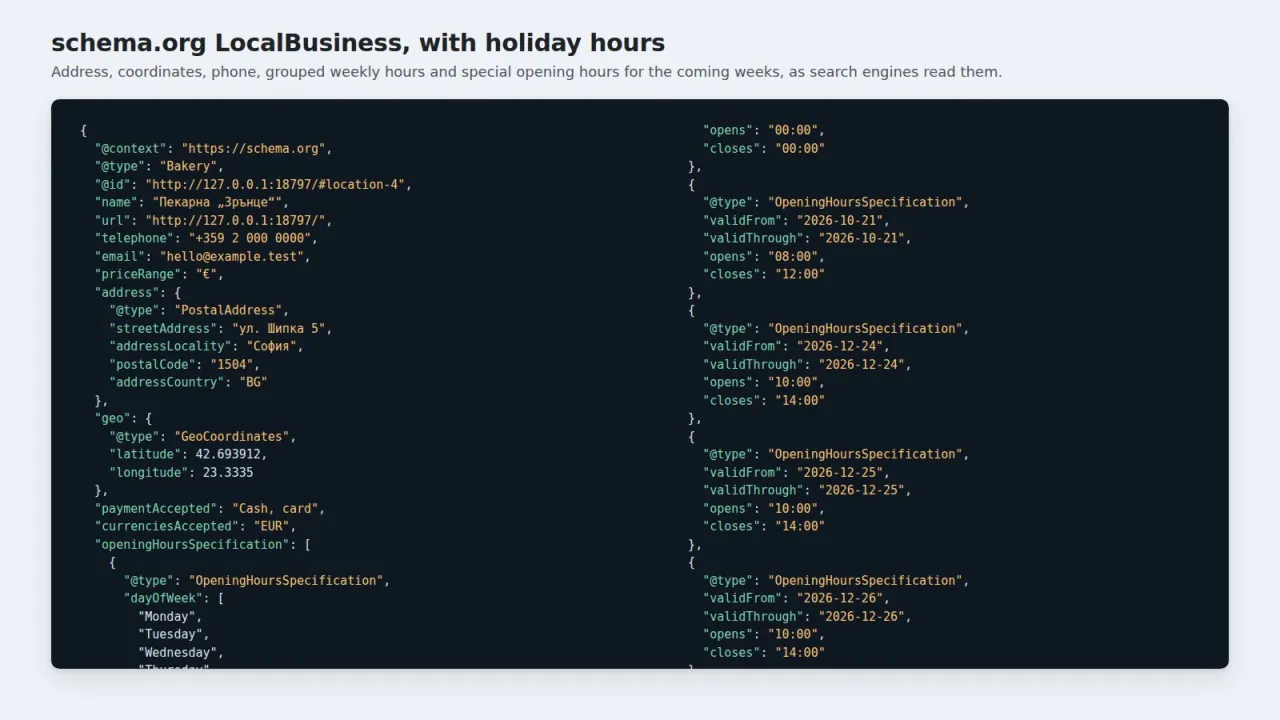Click the "@type": "Bakery" line
Screen dimensions: 1280x720
159,166
